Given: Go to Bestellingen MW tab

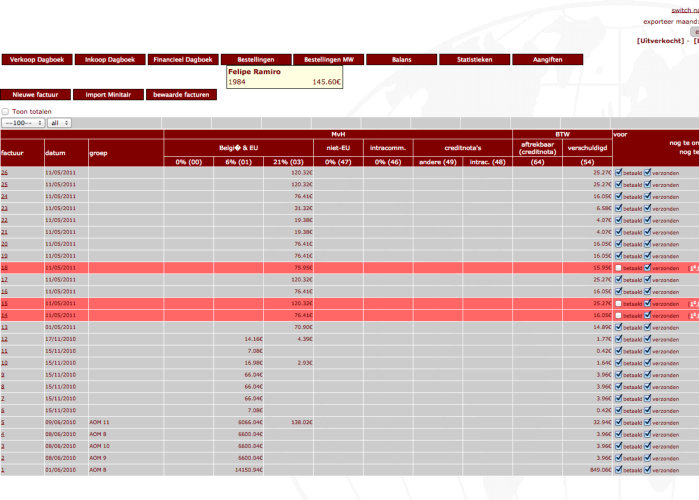Looking at the screenshot, I should 329,59.
